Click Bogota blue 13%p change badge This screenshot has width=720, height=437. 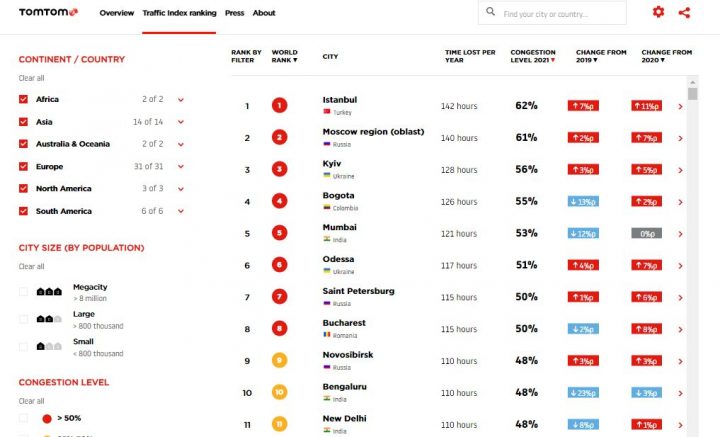(583, 202)
